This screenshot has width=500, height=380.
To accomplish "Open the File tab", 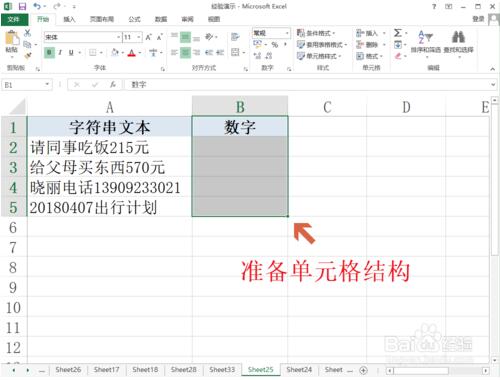I will click(x=14, y=19).
